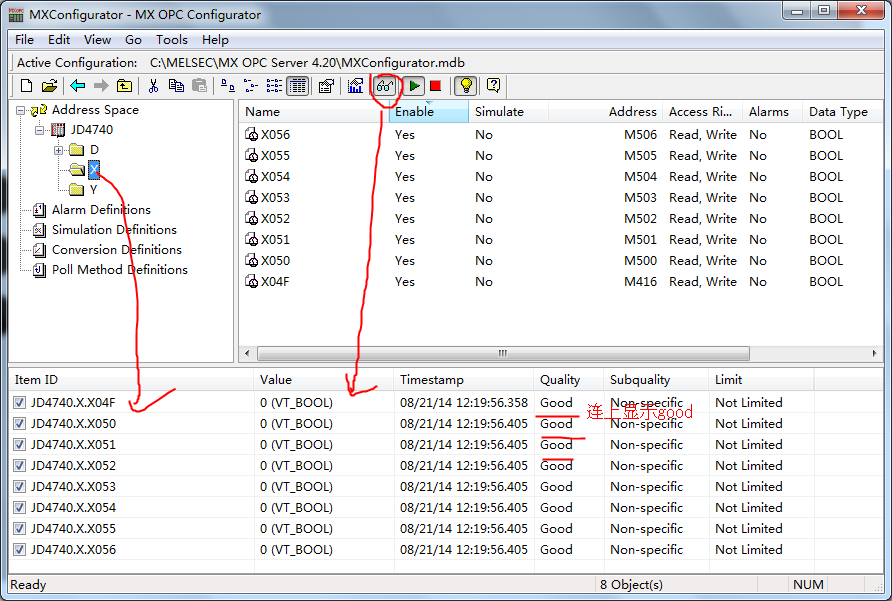Toggle the JD4740.X.X056 item checkbox
The width and height of the screenshot is (892, 601).
pyautogui.click(x=21, y=550)
